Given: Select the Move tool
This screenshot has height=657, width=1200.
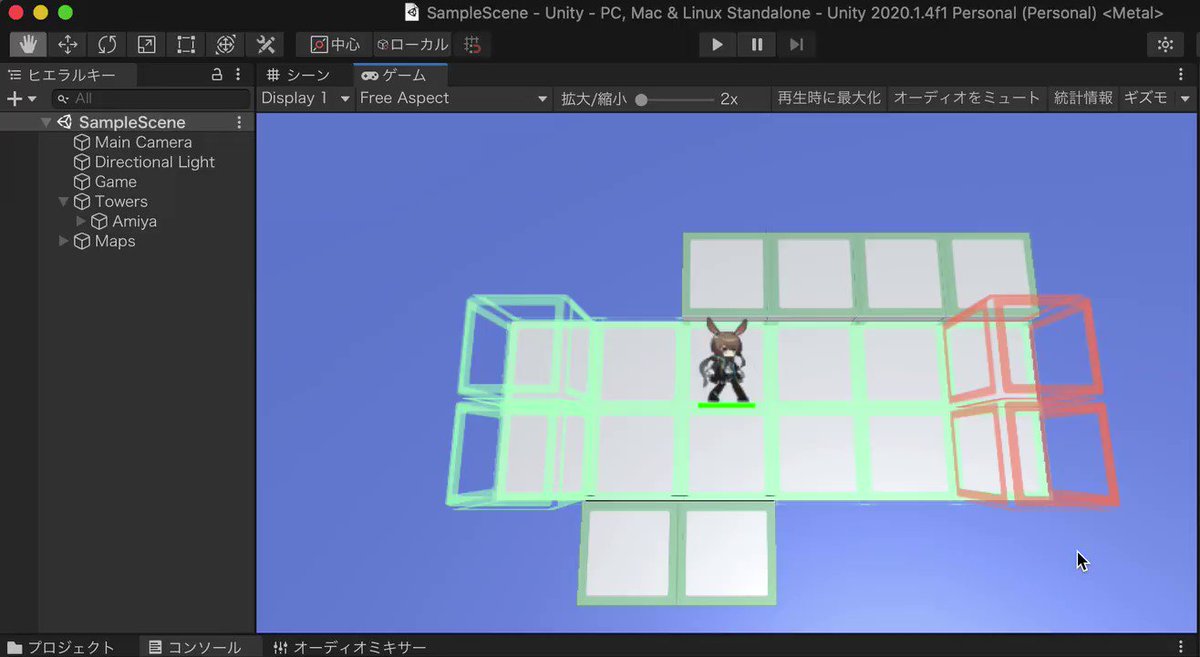Looking at the screenshot, I should (x=68, y=44).
